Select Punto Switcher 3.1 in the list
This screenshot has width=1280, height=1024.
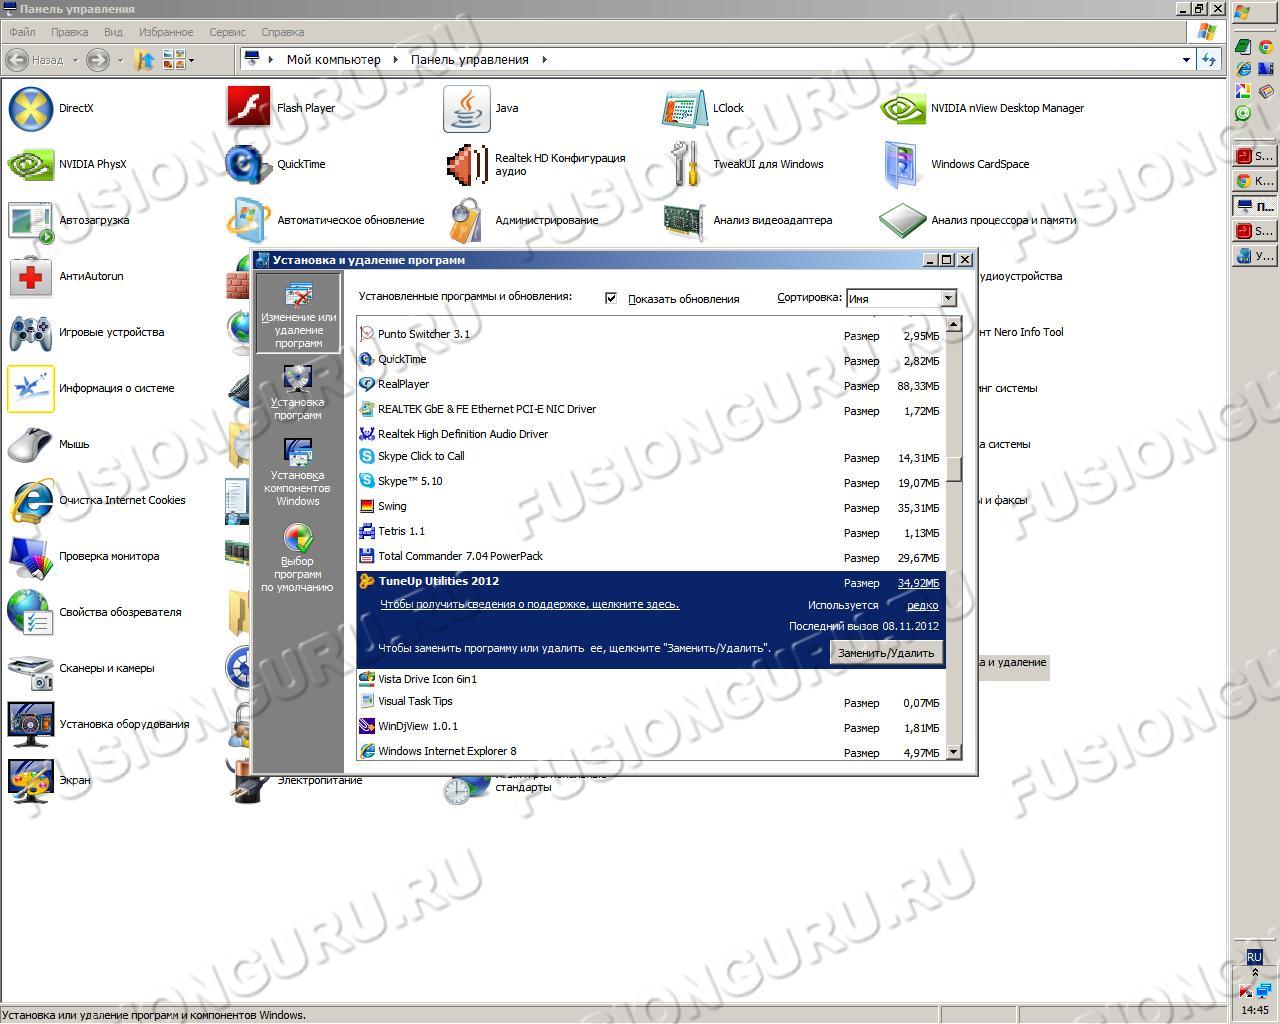(x=651, y=334)
